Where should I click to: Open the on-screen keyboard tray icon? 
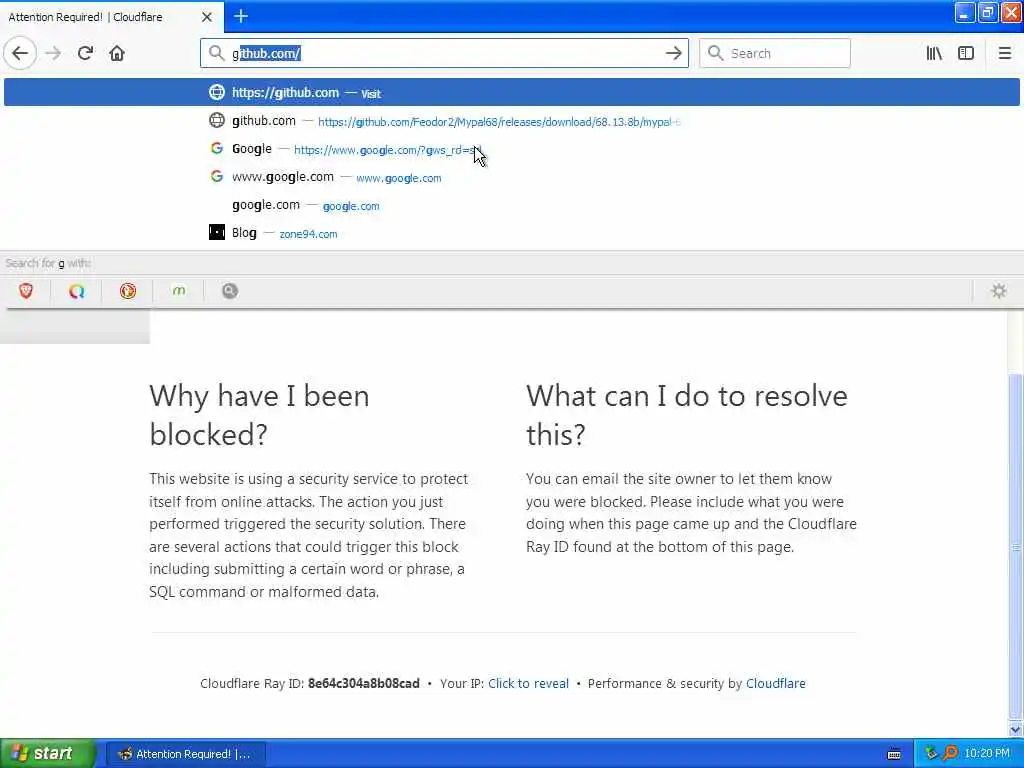(894, 754)
